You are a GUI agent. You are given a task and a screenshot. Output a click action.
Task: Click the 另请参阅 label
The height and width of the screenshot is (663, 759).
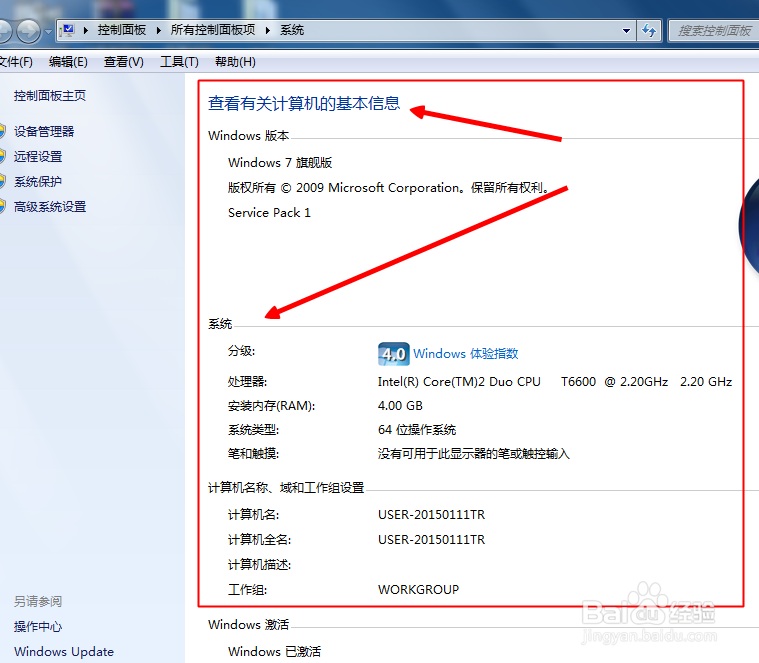tap(38, 602)
